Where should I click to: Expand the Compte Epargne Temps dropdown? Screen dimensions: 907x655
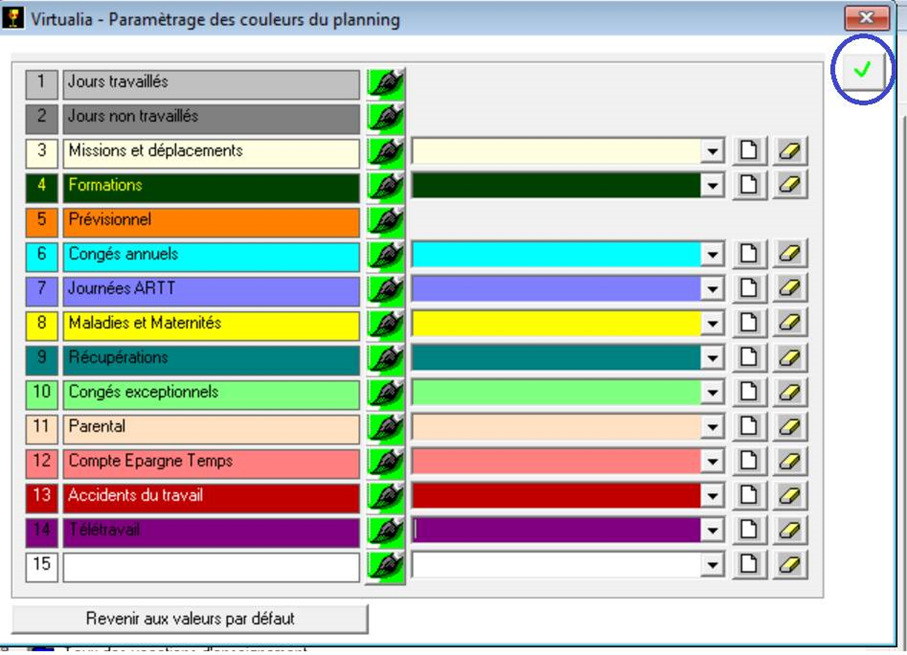coord(712,462)
